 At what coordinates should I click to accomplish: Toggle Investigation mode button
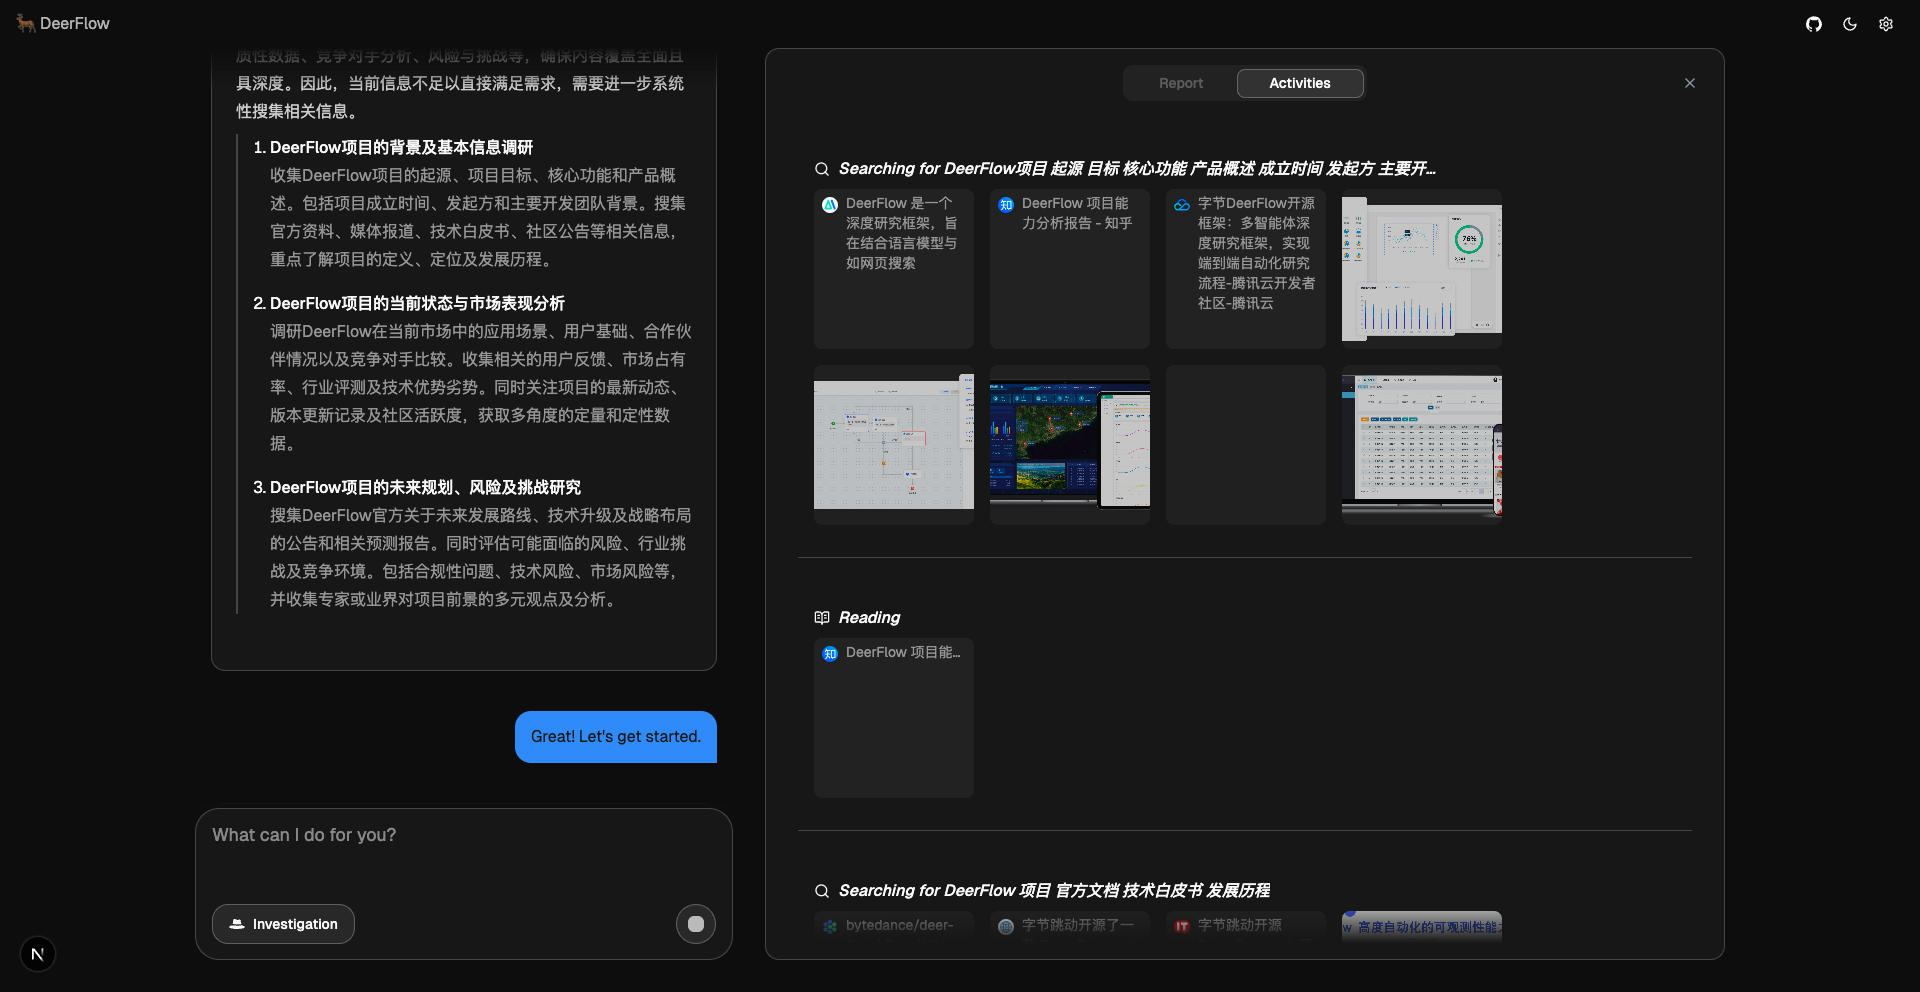(283, 924)
